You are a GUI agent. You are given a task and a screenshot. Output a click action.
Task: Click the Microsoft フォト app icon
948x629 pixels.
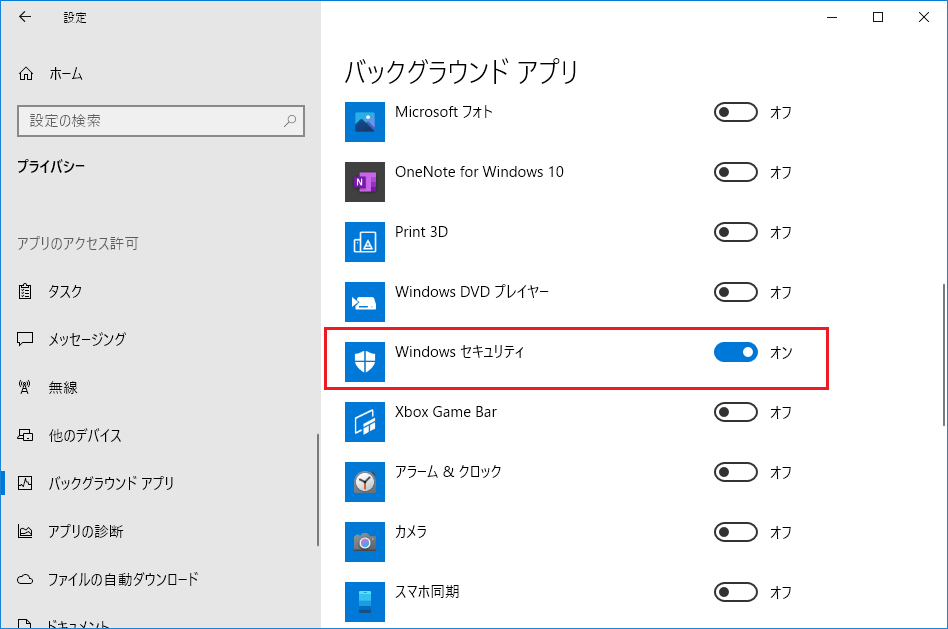365,122
